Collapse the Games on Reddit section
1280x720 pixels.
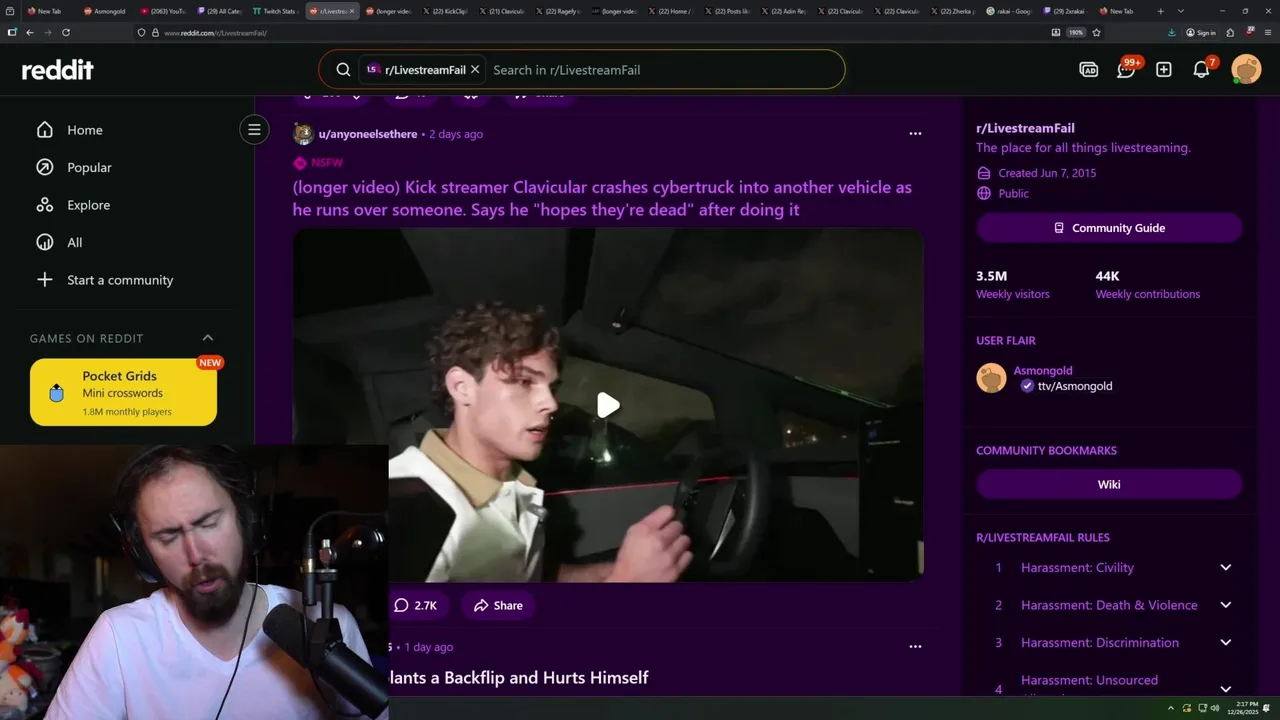pos(208,338)
